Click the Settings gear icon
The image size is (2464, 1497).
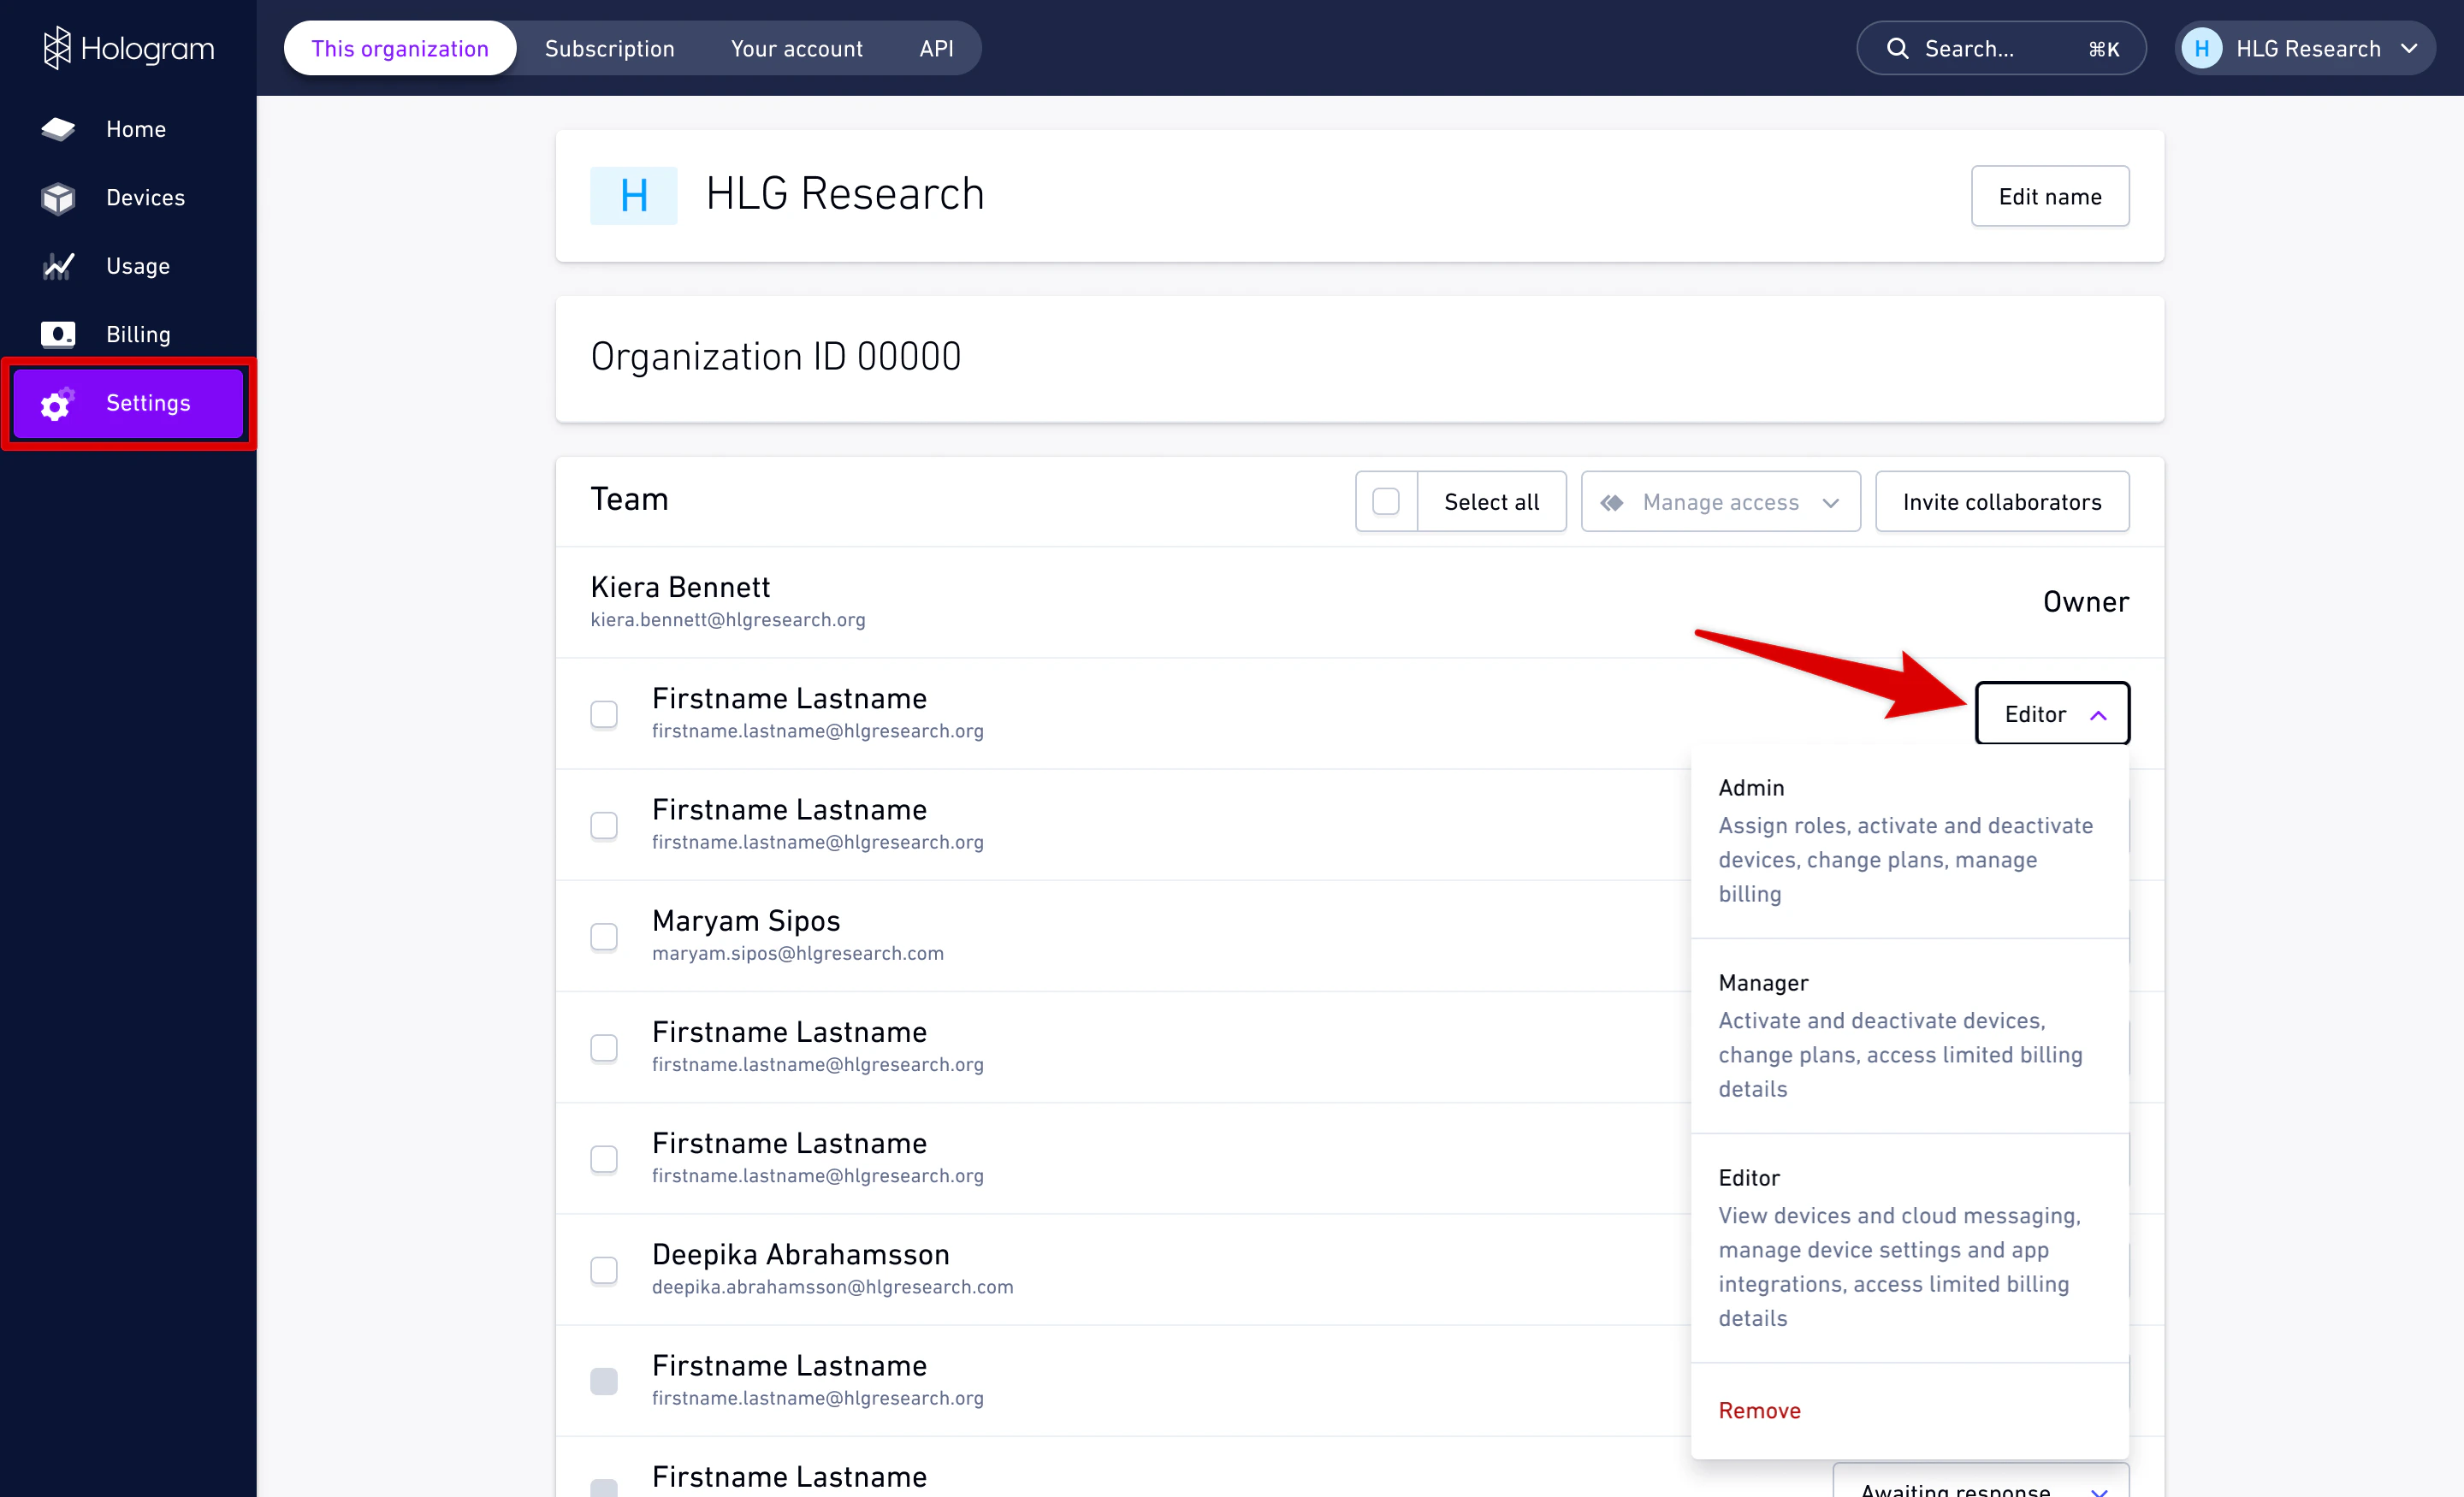pos(57,403)
